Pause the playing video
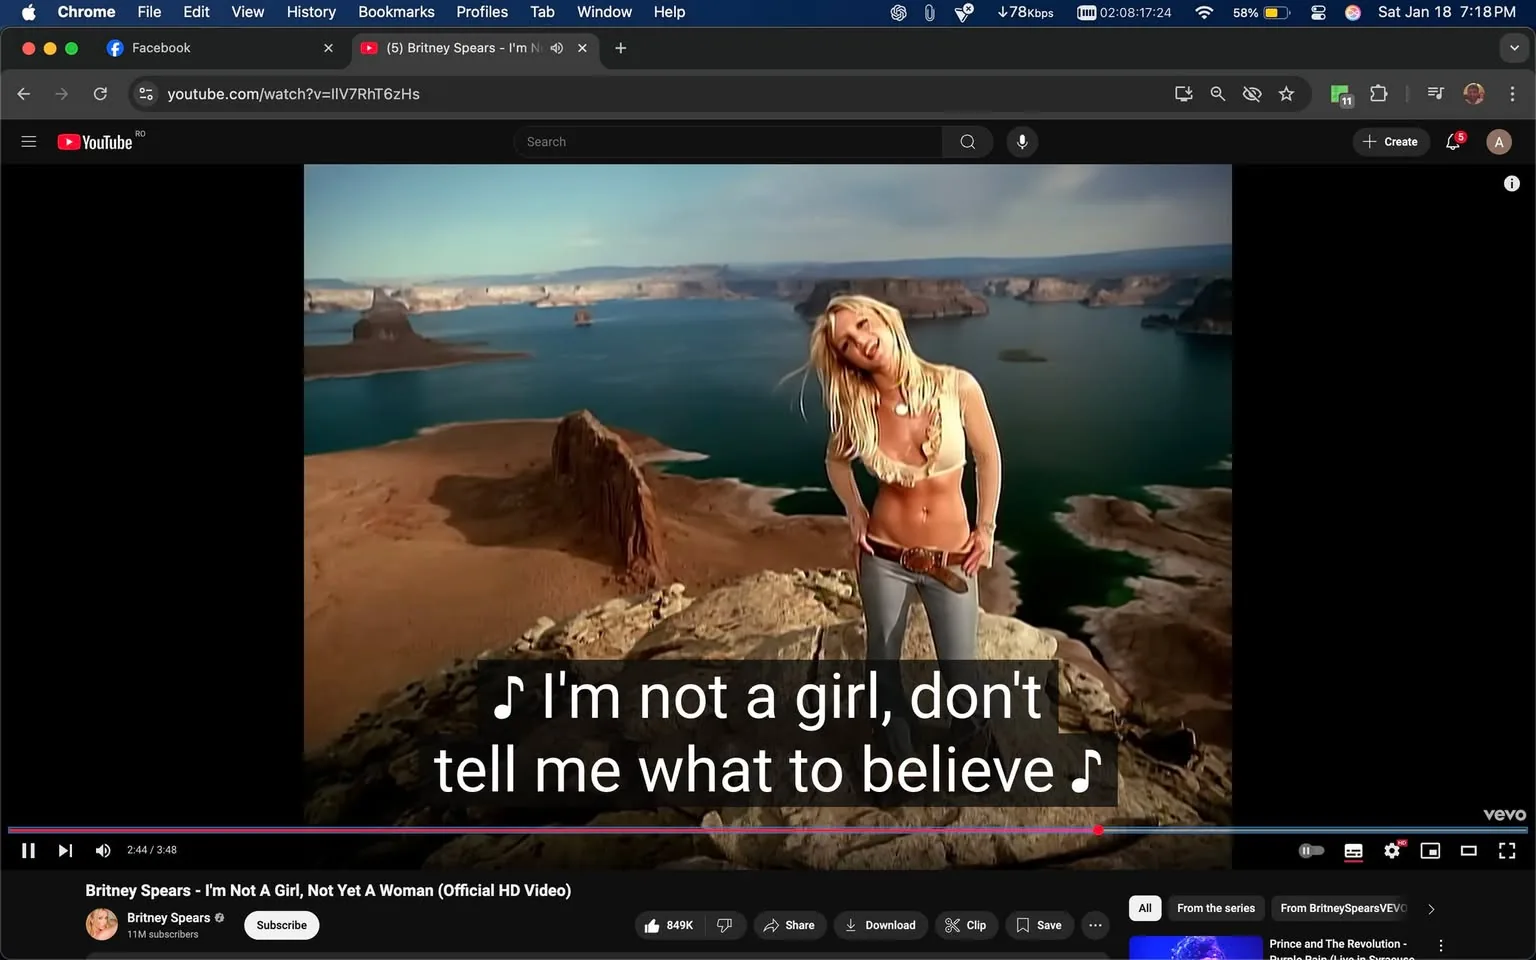Screen dimensions: 1536x960 (x=28, y=850)
